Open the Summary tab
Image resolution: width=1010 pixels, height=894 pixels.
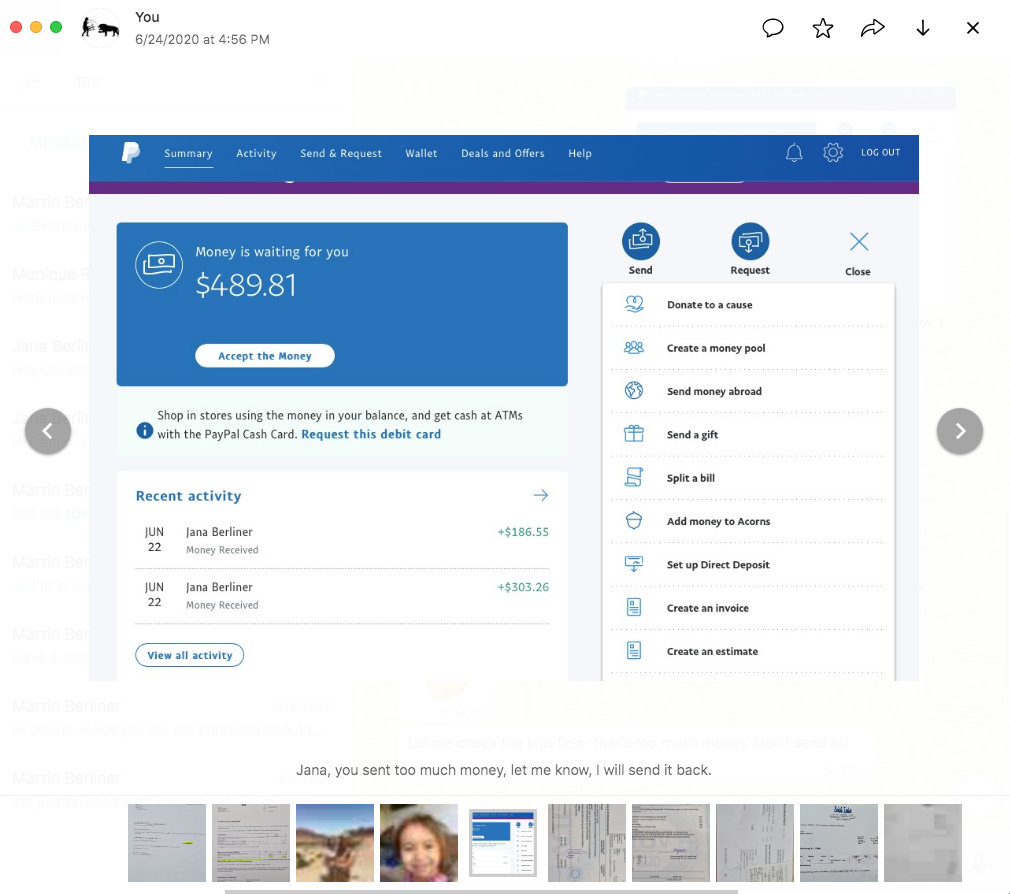[188, 153]
